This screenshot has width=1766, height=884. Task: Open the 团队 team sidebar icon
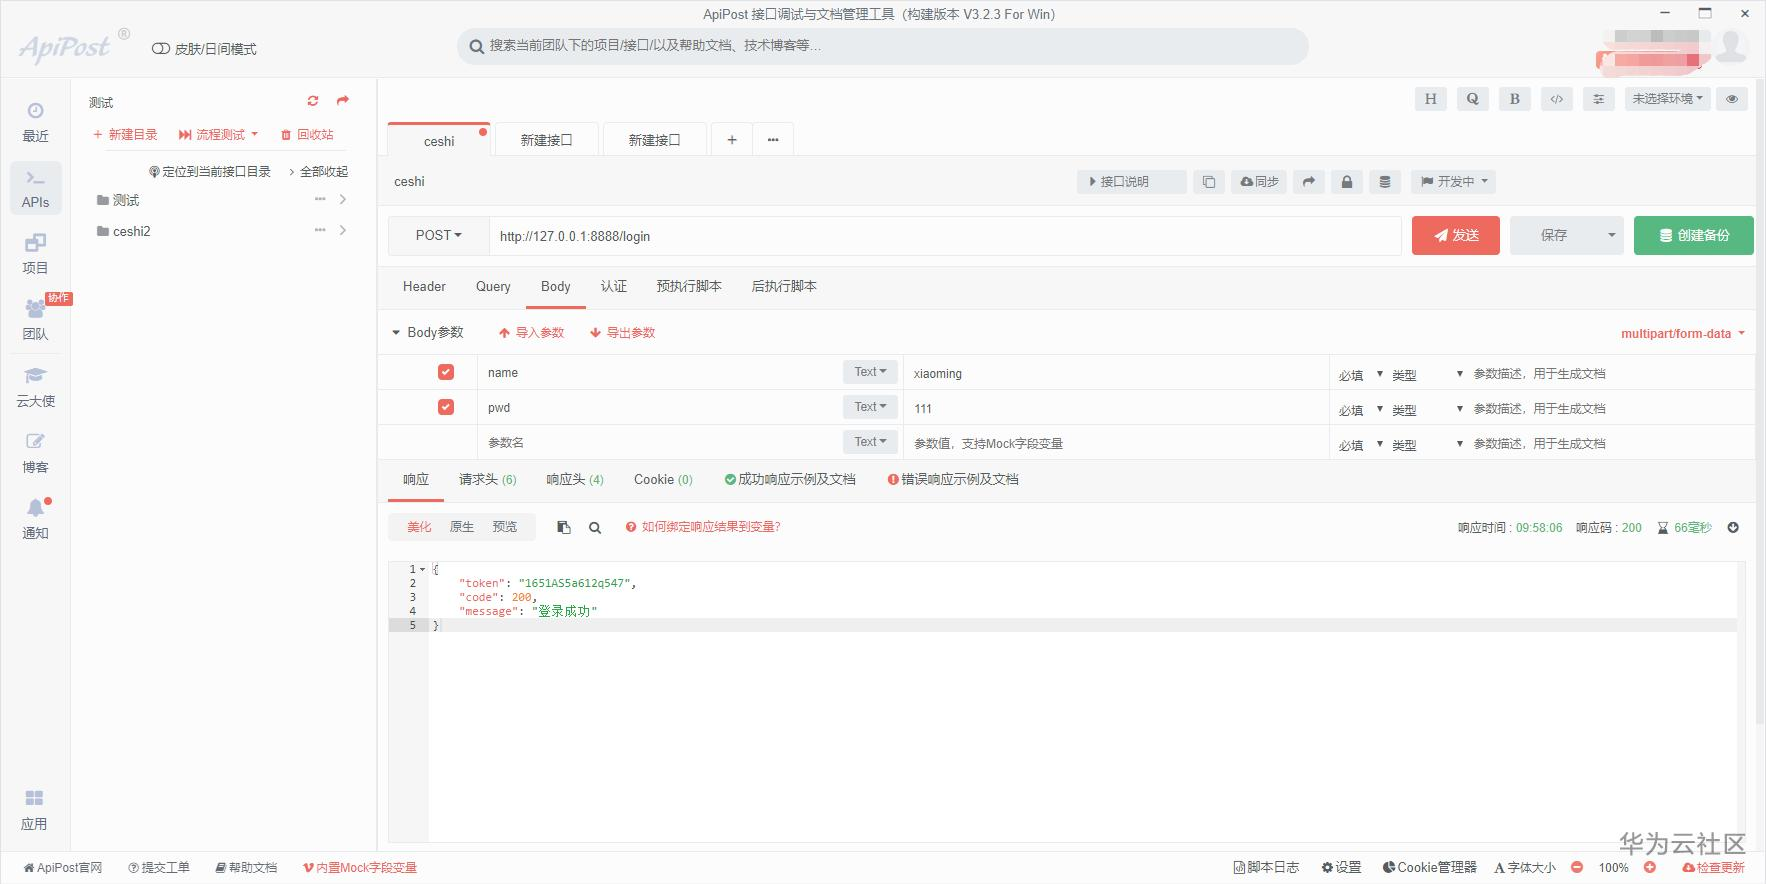click(x=35, y=320)
